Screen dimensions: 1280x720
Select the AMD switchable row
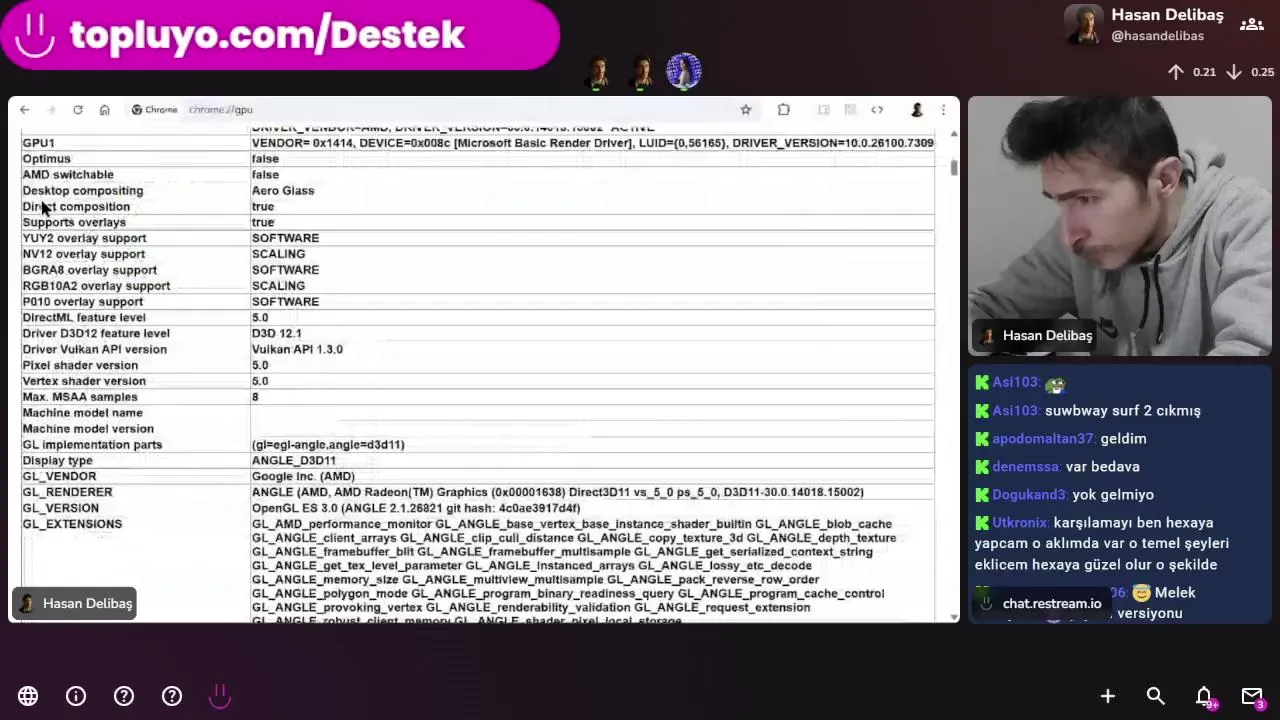478,175
